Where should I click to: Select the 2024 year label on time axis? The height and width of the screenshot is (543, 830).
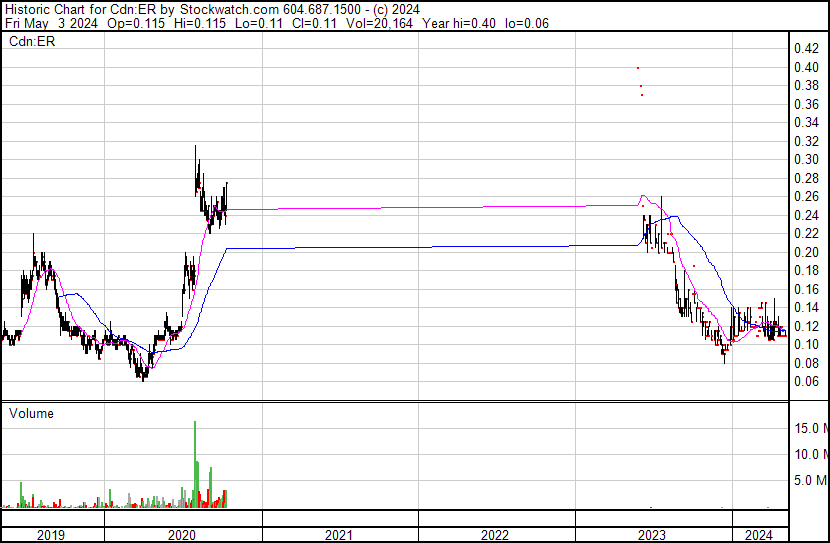[x=759, y=535]
